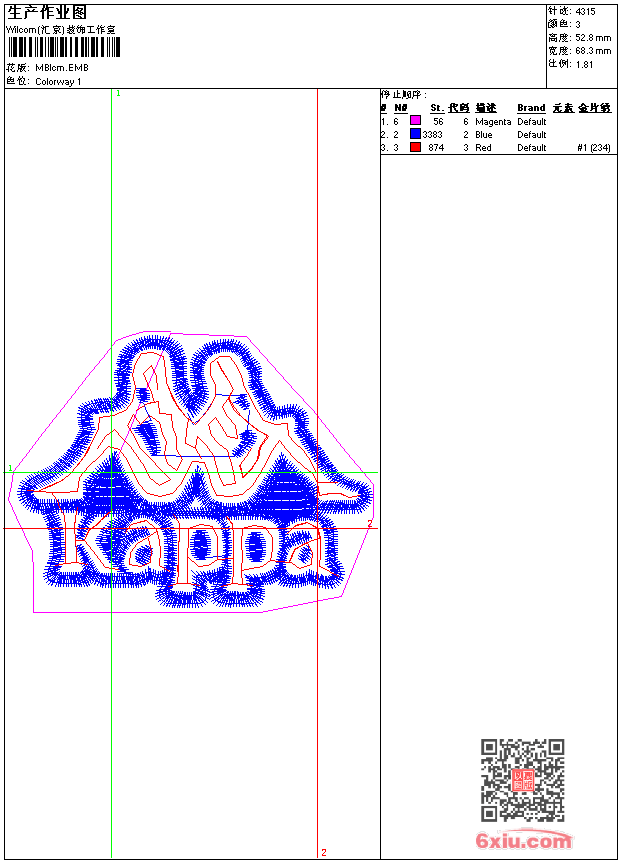Click the scale value 1.81
This screenshot has width=620, height=860.
[x=584, y=64]
